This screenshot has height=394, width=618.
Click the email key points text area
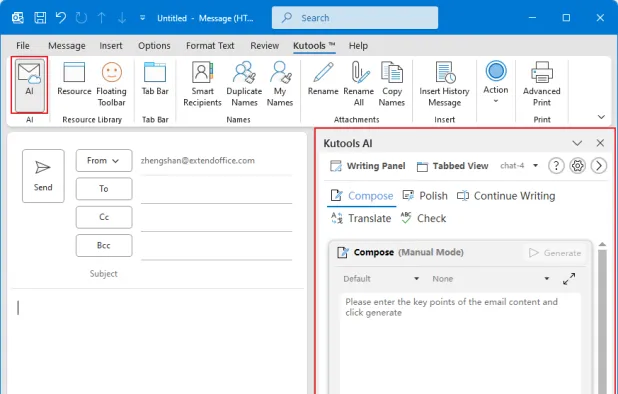point(460,343)
